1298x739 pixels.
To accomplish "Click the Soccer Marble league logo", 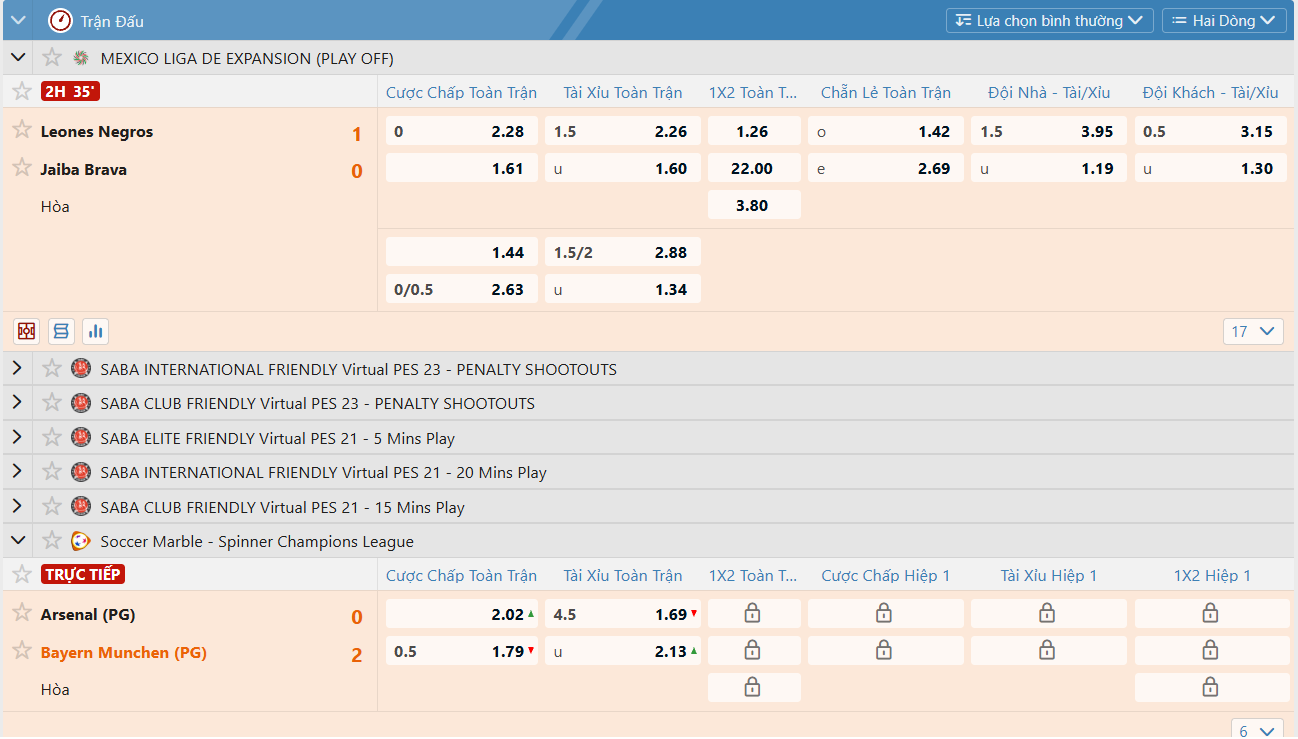I will point(81,541).
